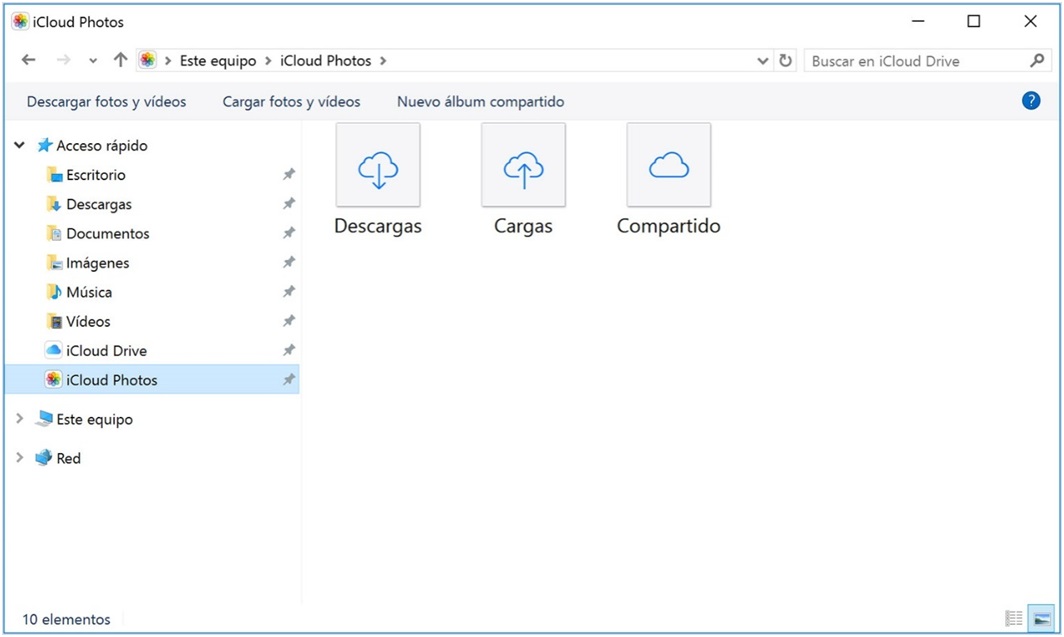This screenshot has height=637, width=1064.
Task: Click iCloud Photos in the breadcrumb
Action: click(x=326, y=61)
